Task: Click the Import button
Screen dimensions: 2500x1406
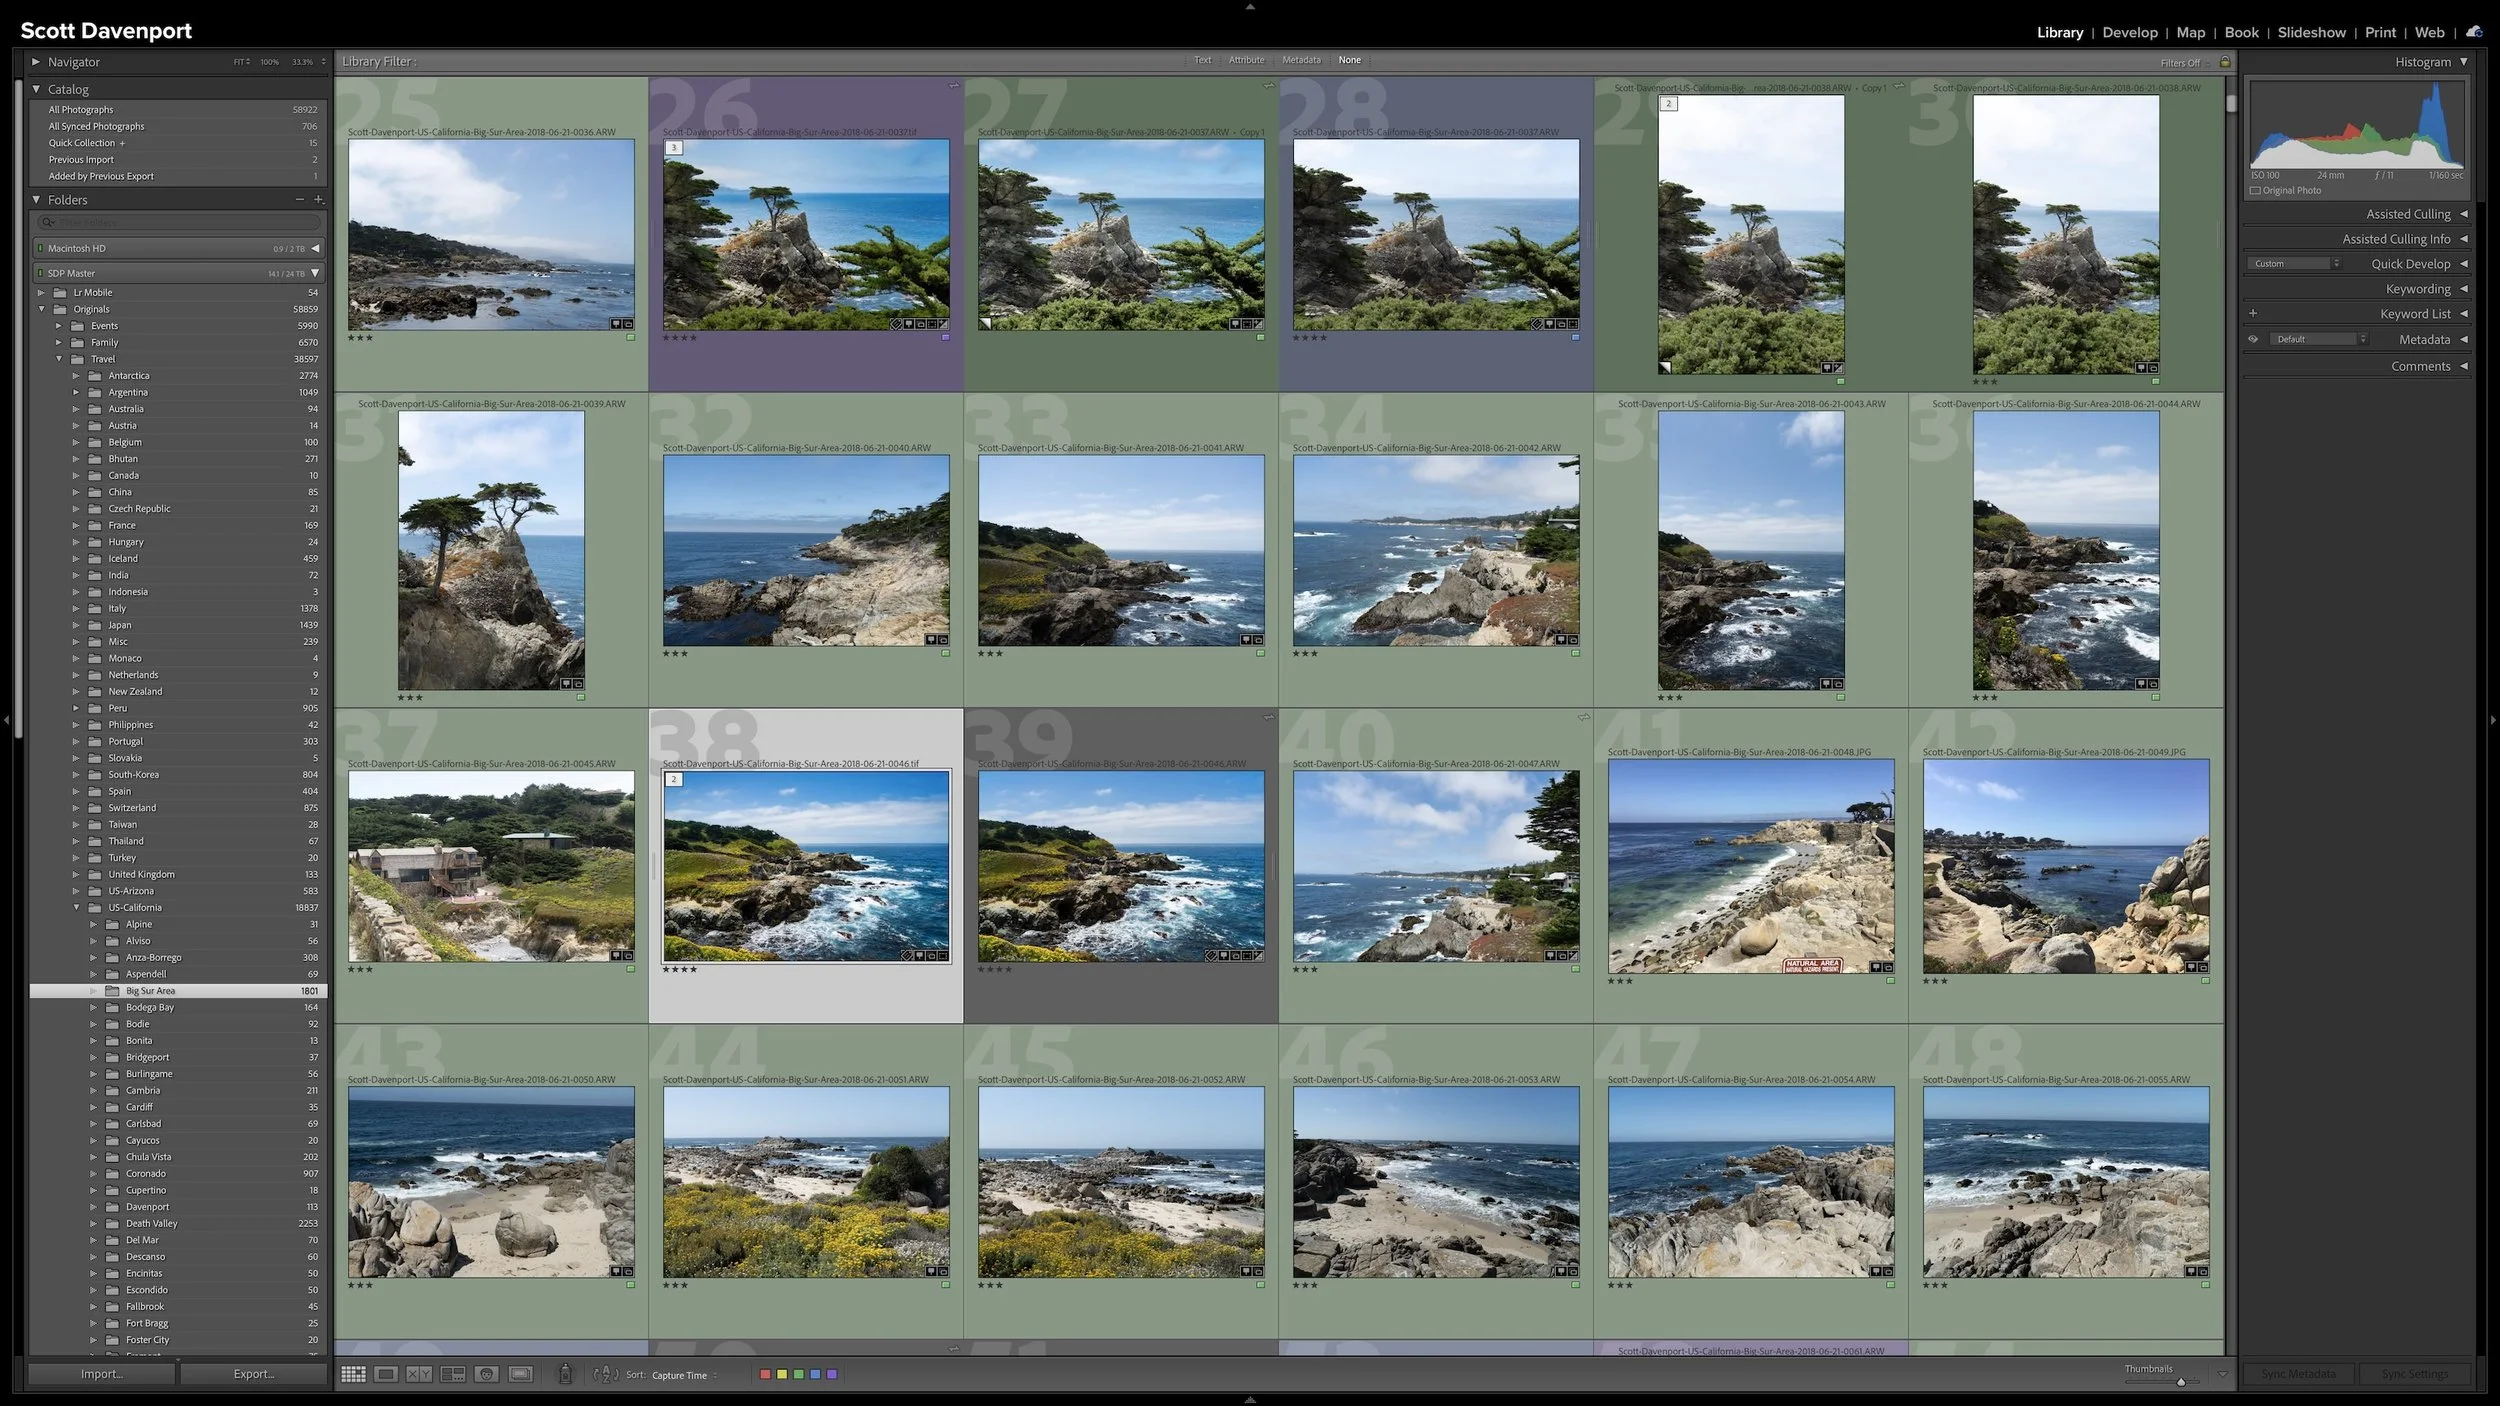Action: click(102, 1374)
